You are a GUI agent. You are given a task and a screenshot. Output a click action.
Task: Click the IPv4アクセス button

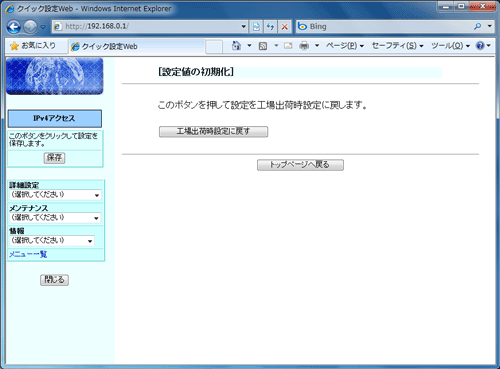[x=55, y=118]
